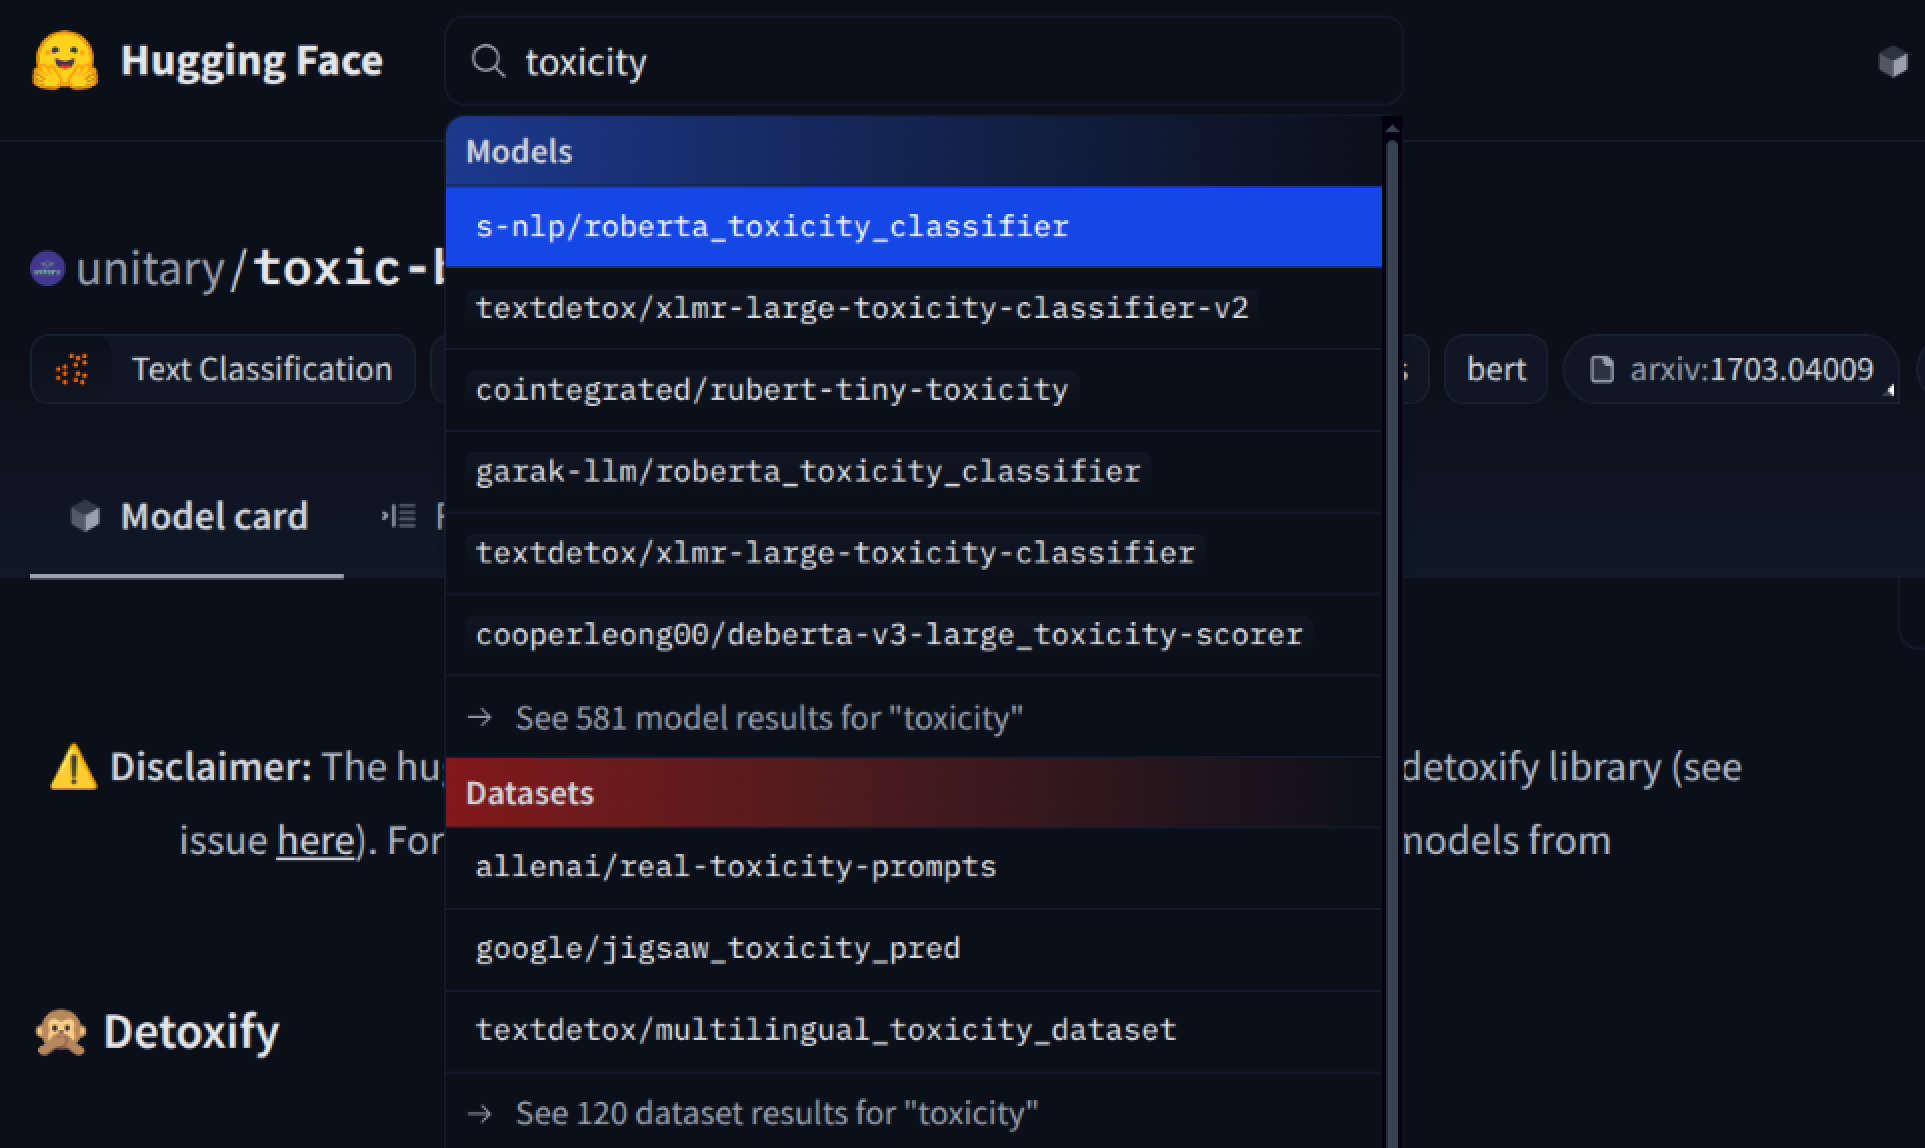The height and width of the screenshot is (1148, 1925).
Task: Open the Hugging Face home link text
Action: point(251,61)
